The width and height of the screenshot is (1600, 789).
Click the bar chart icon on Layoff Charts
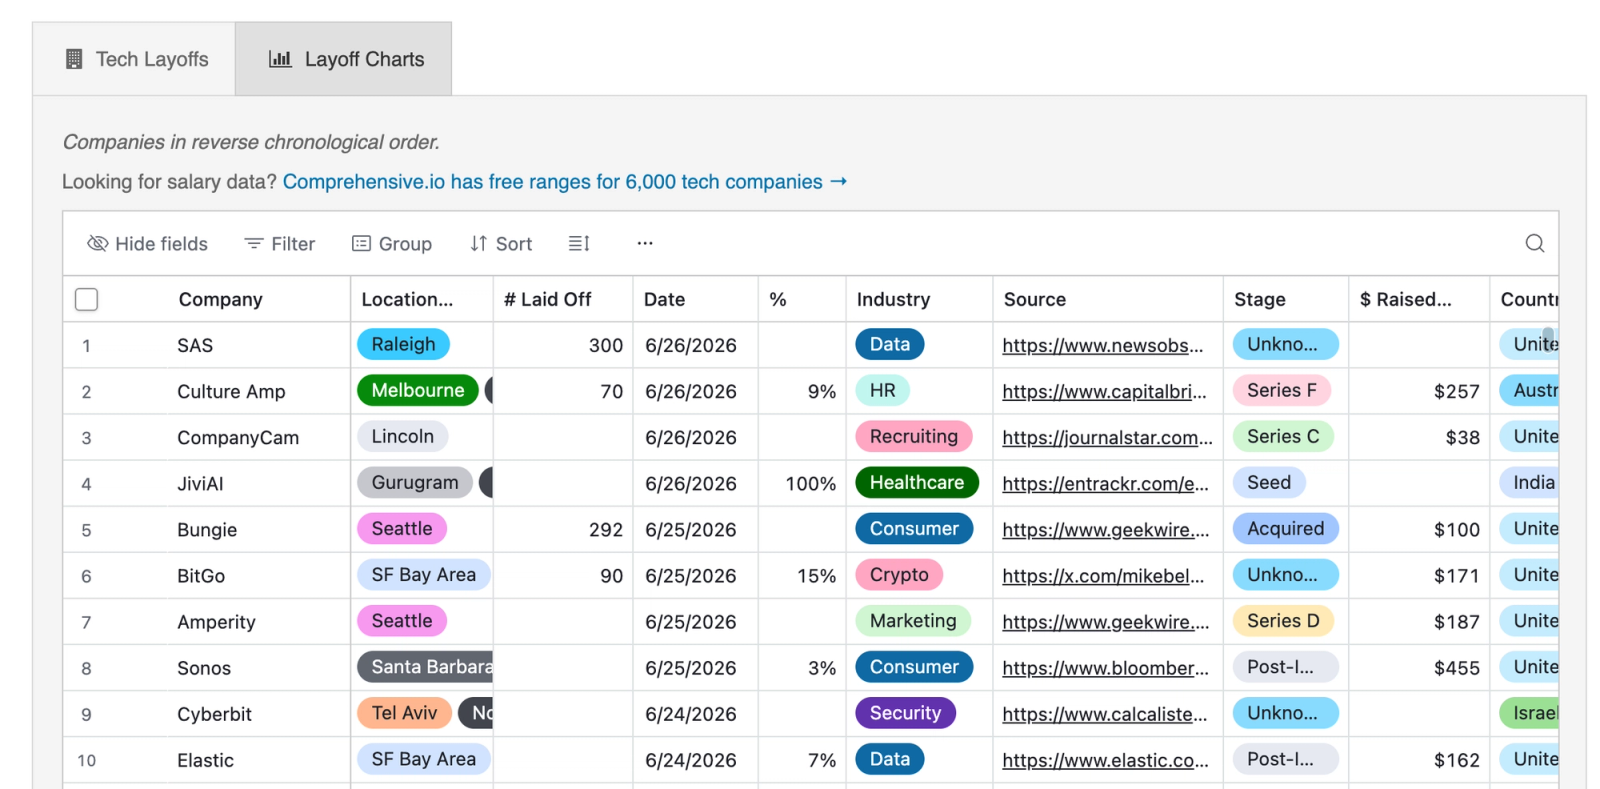280,59
